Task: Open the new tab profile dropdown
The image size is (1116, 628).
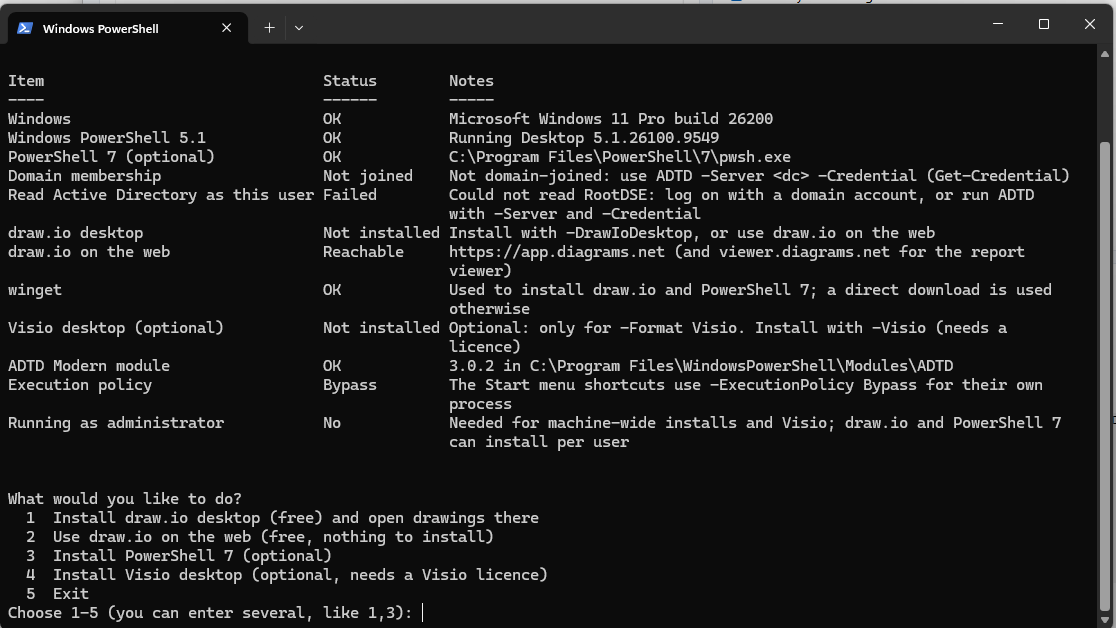Action: click(299, 28)
